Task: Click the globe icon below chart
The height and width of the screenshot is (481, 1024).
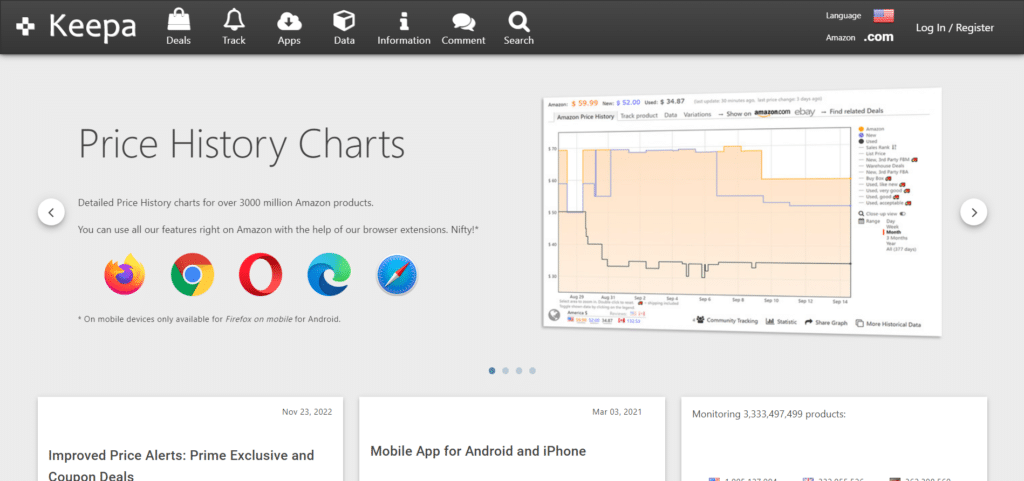Action: [554, 315]
